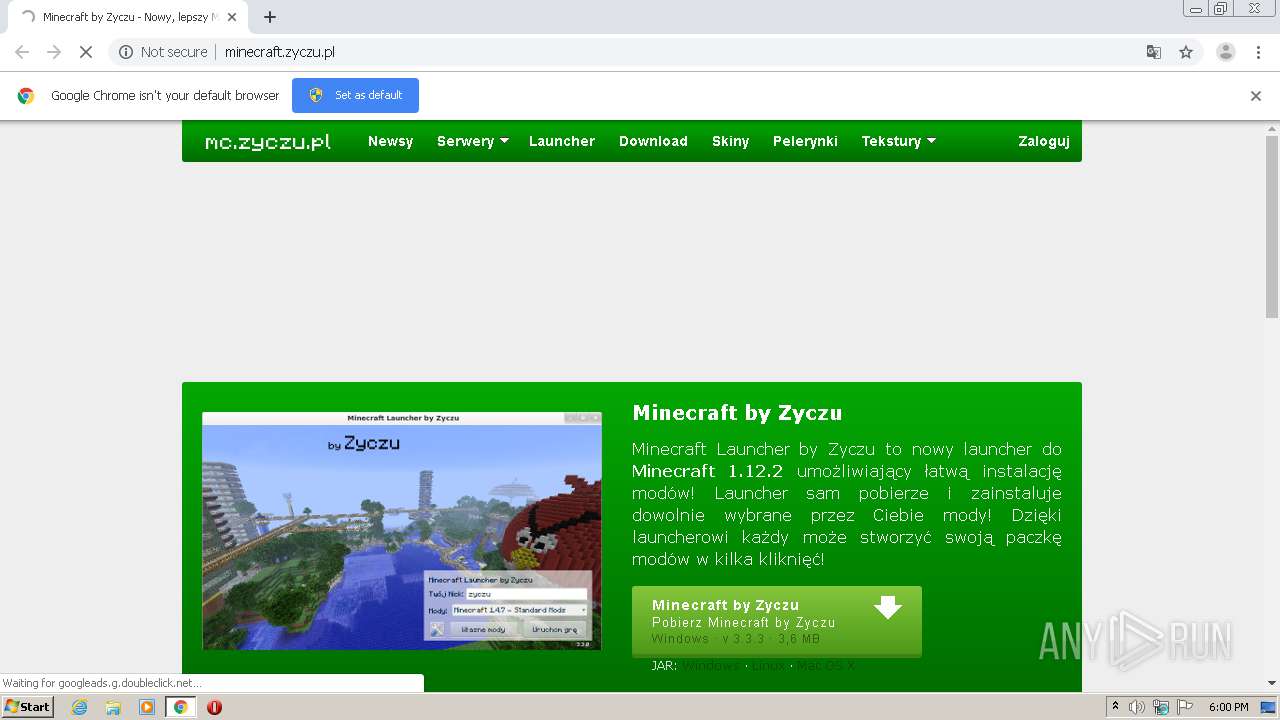The image size is (1280, 720).
Task: Open the Download menu item
Action: [653, 141]
